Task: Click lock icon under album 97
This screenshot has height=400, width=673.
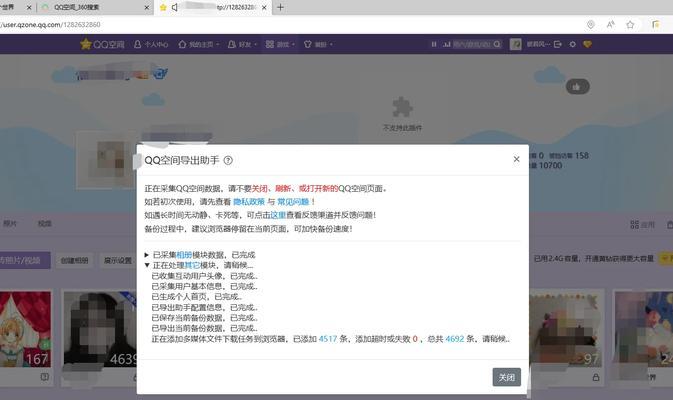Action: 596,377
